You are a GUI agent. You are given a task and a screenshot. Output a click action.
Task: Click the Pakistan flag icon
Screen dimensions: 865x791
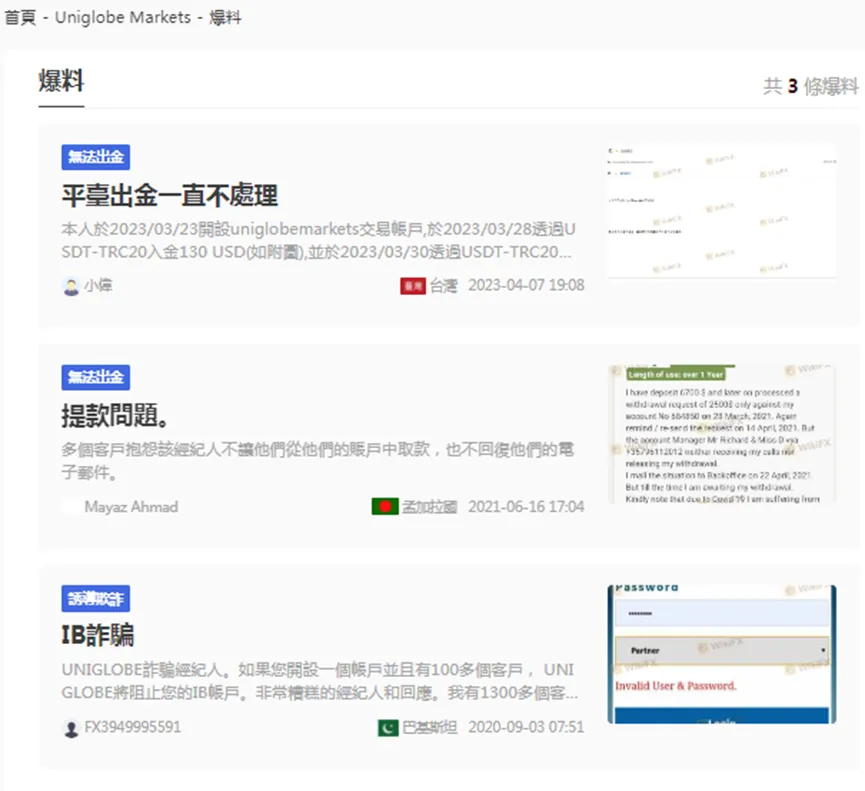388,728
